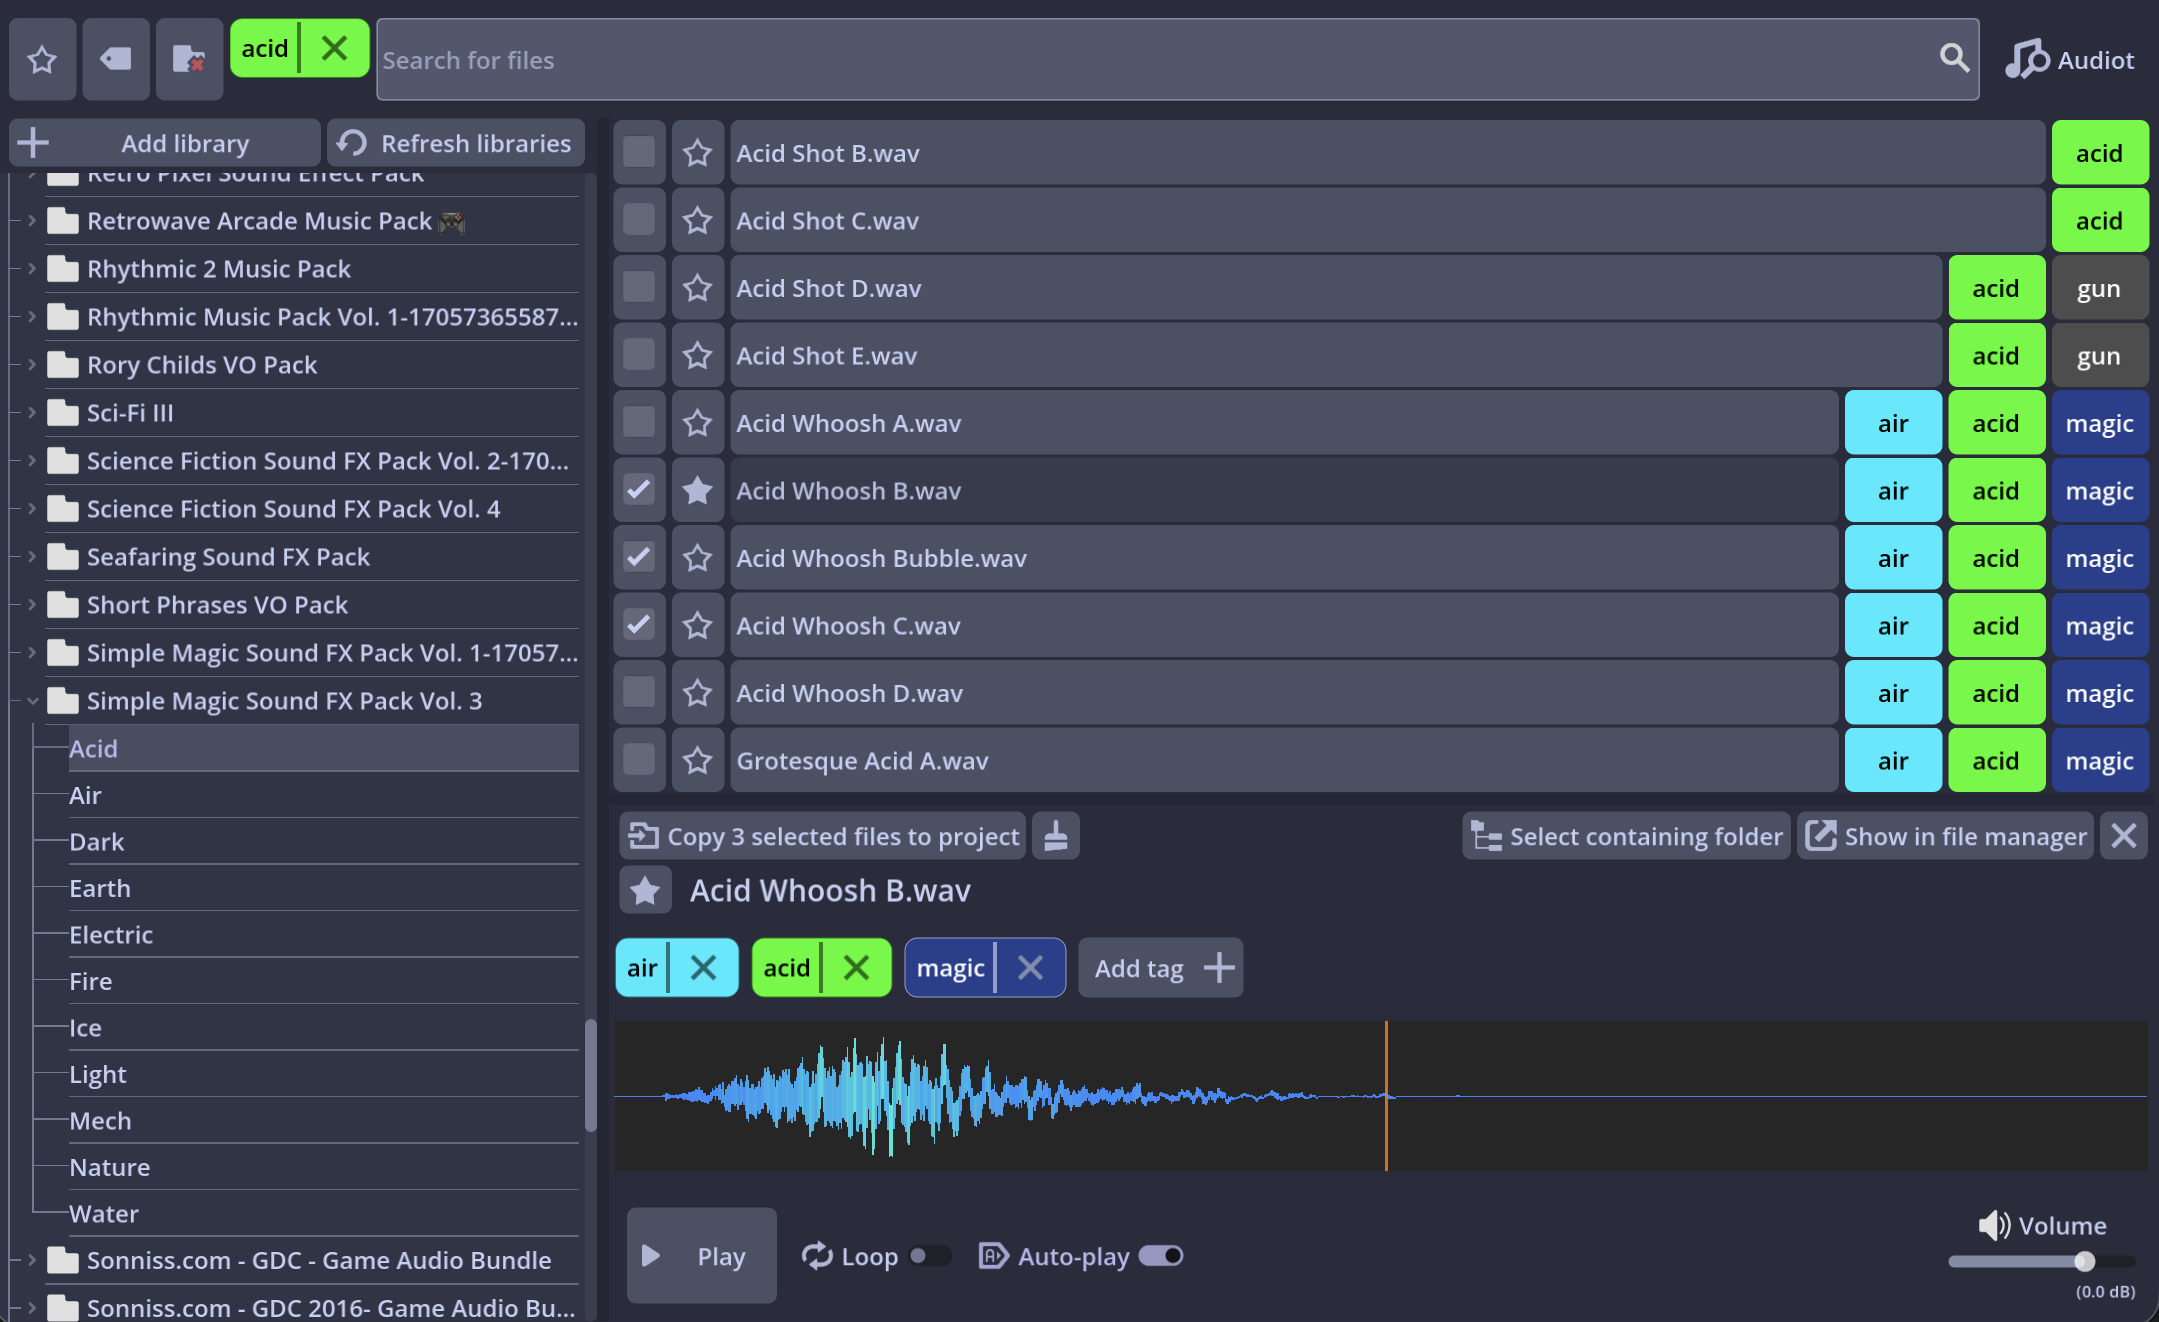Click Copy 3 selected files to project
This screenshot has height=1322, width=2159.
click(823, 836)
